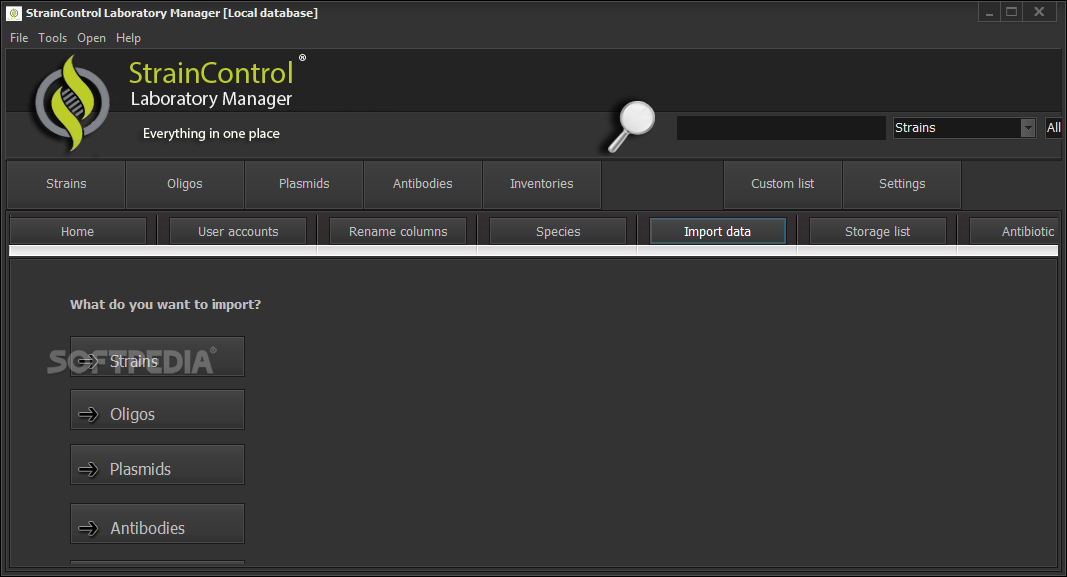The width and height of the screenshot is (1067, 577).
Task: Import Oligos data
Action: pos(157,410)
